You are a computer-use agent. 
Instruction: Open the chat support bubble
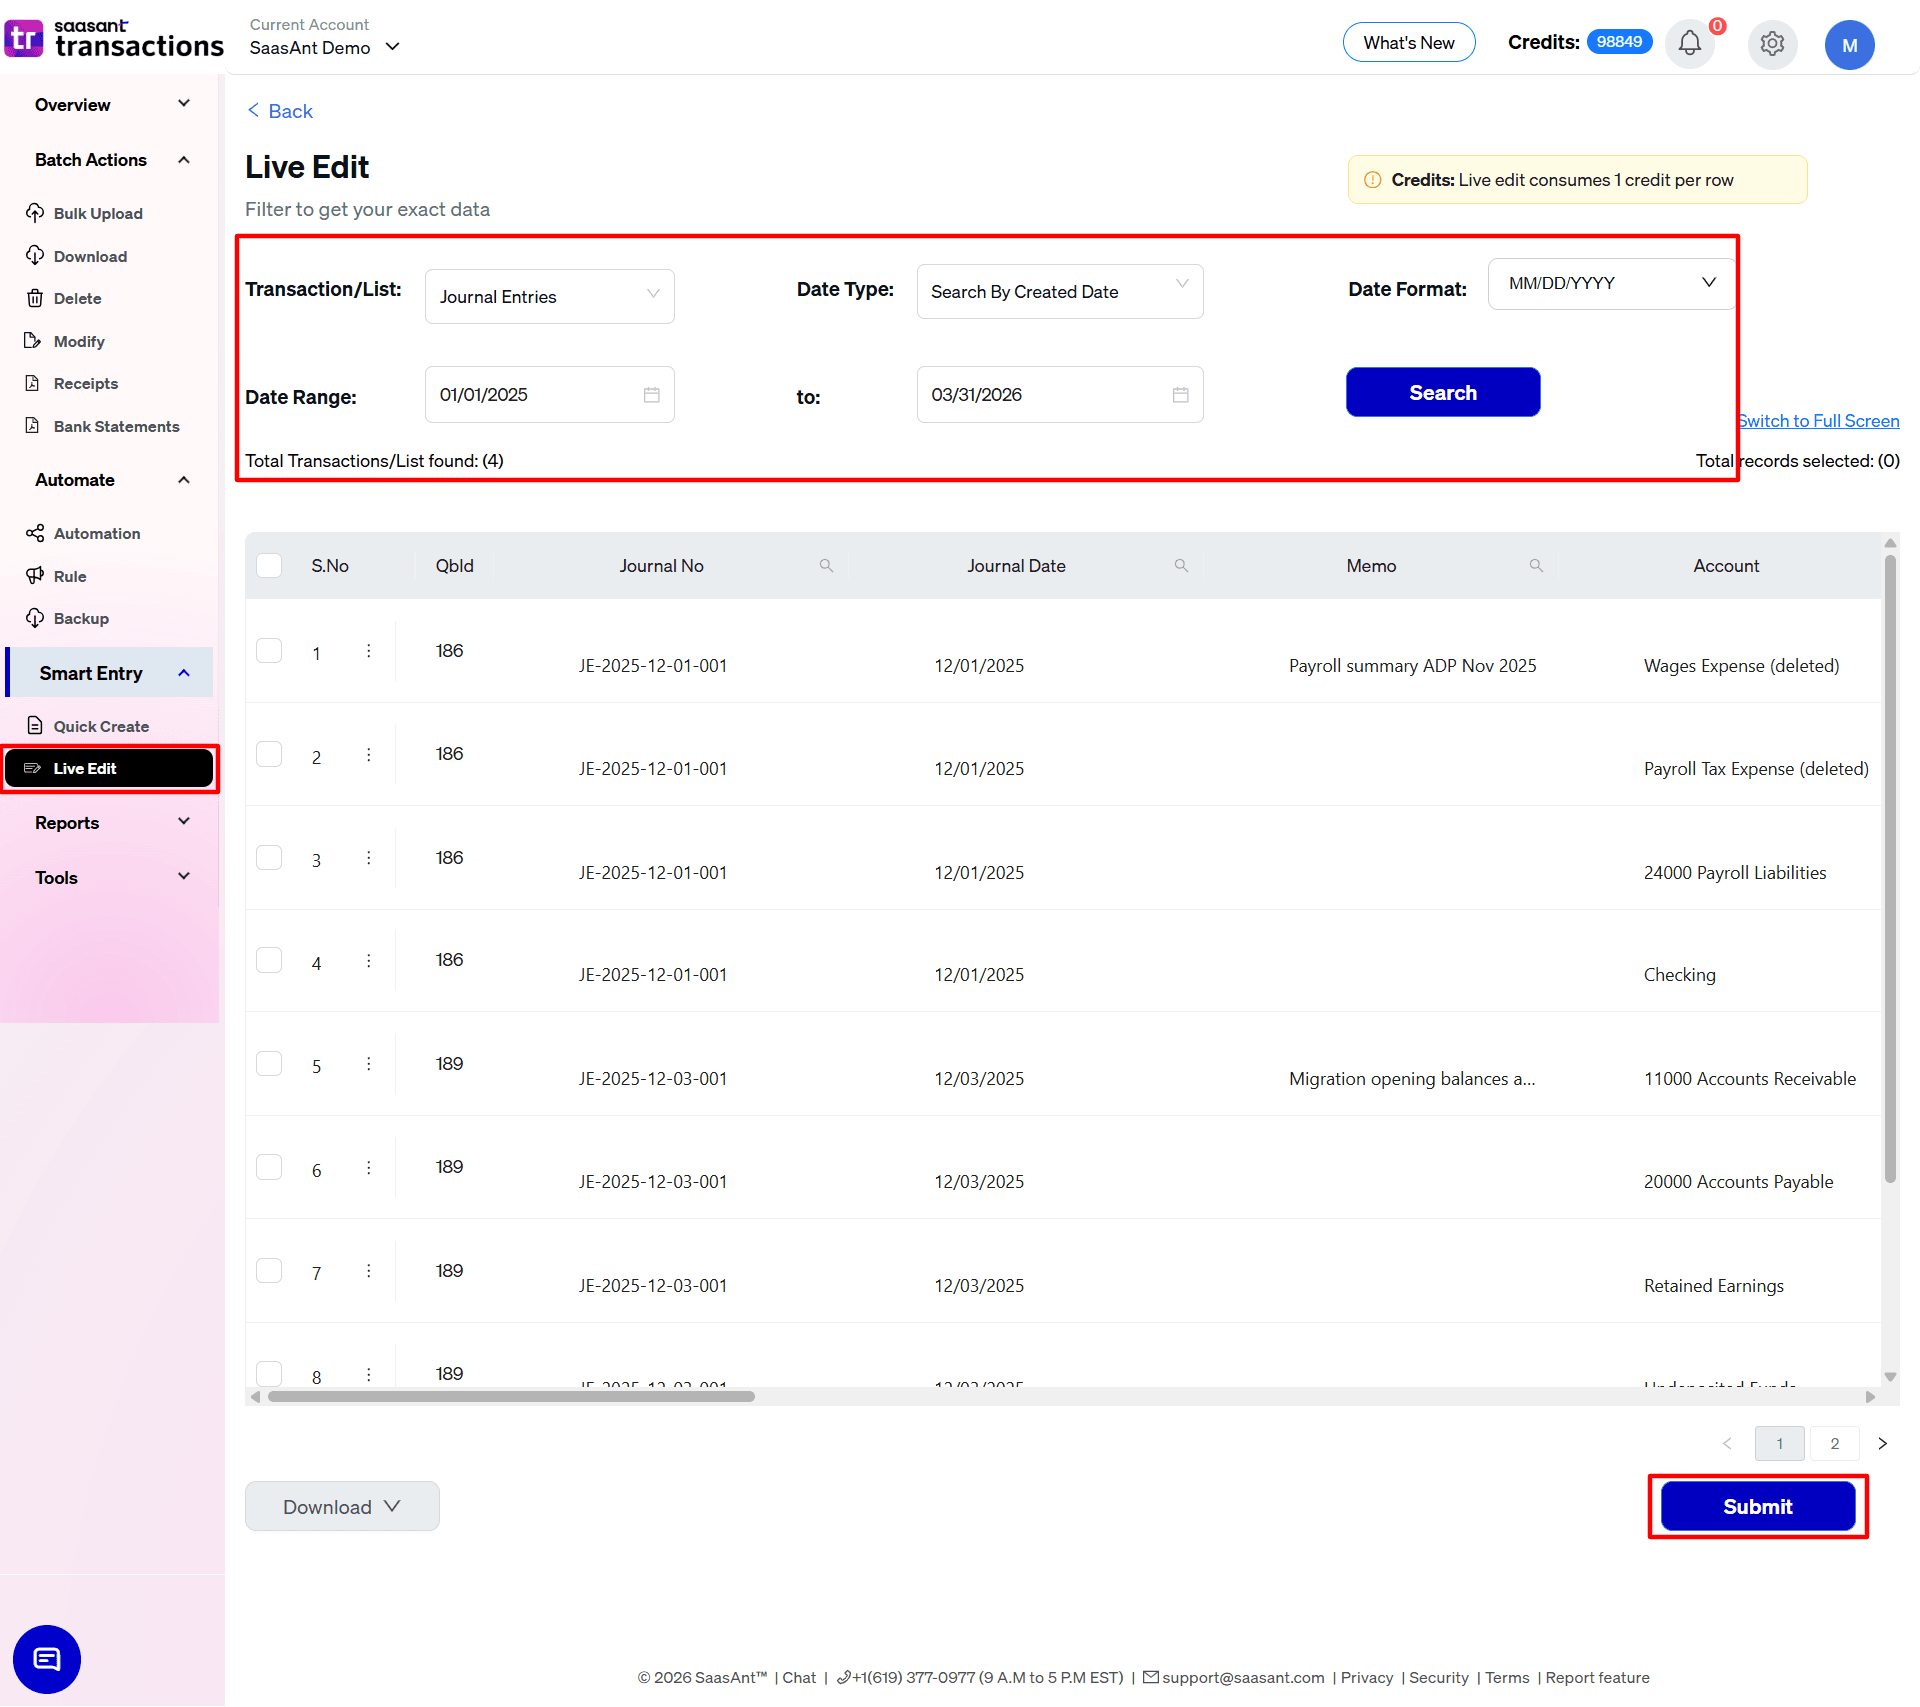[x=46, y=1659]
